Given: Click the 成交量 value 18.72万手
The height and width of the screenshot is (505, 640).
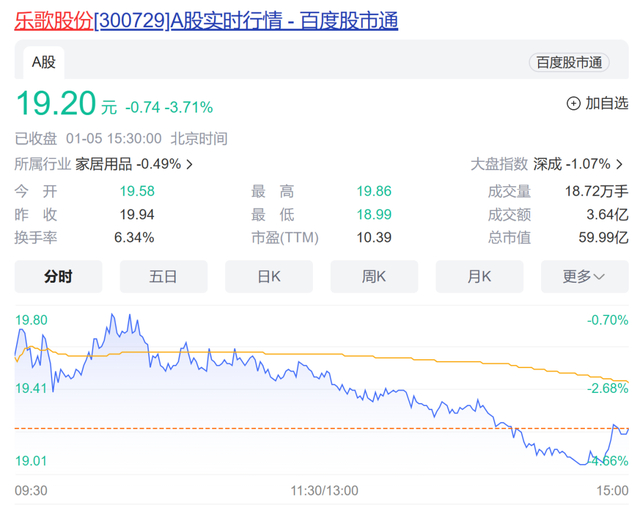Looking at the screenshot, I should click(x=596, y=191).
